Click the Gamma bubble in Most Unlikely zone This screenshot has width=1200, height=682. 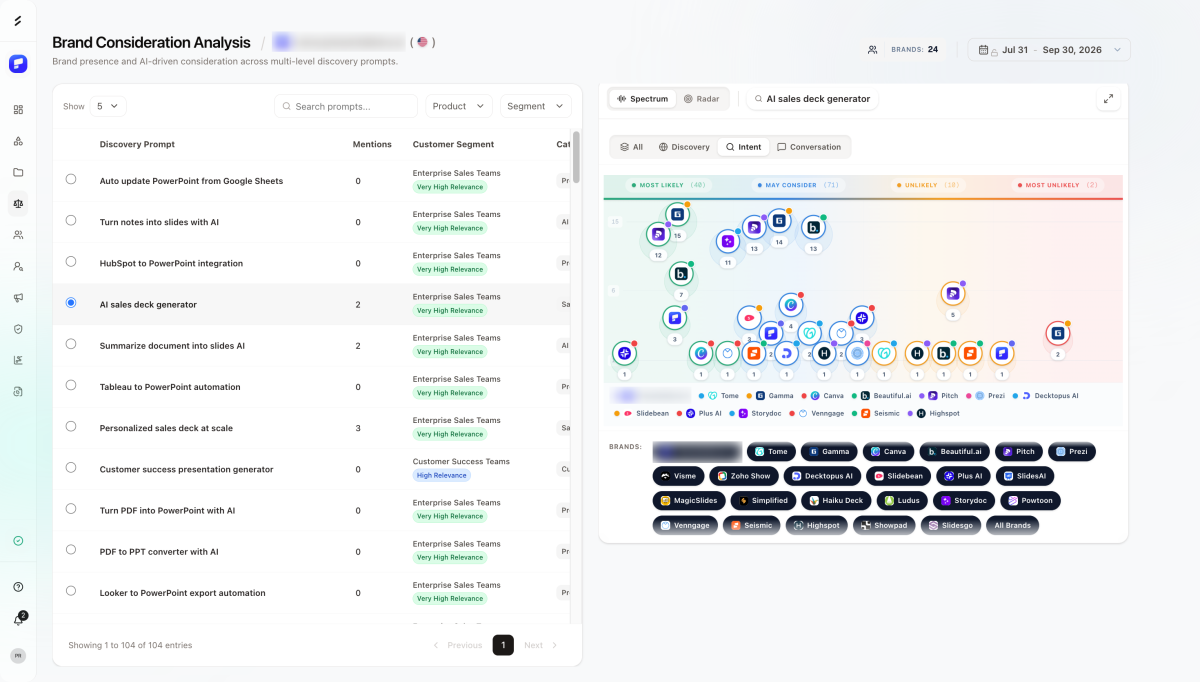pyautogui.click(x=1057, y=333)
